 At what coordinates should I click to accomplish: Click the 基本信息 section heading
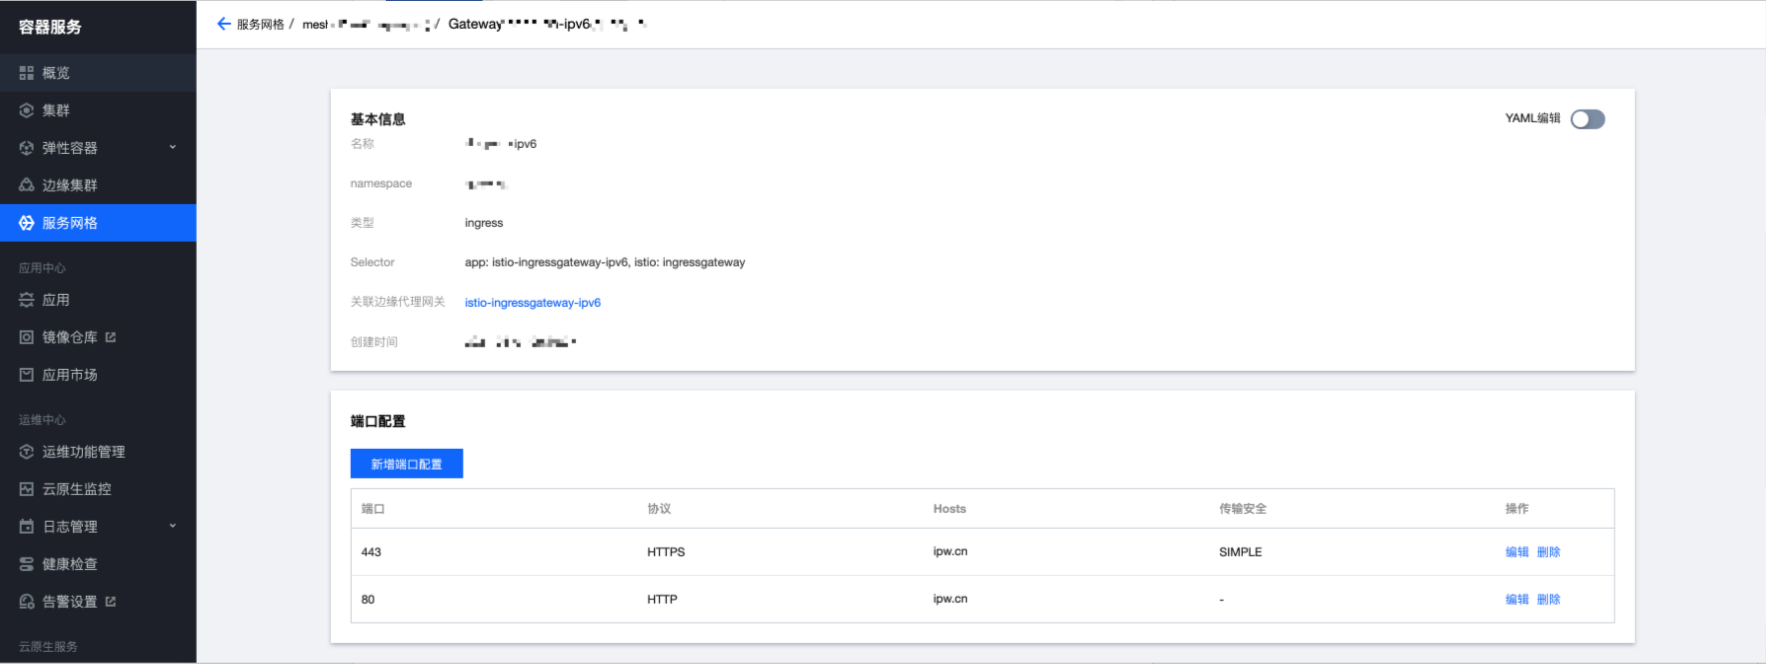click(378, 119)
